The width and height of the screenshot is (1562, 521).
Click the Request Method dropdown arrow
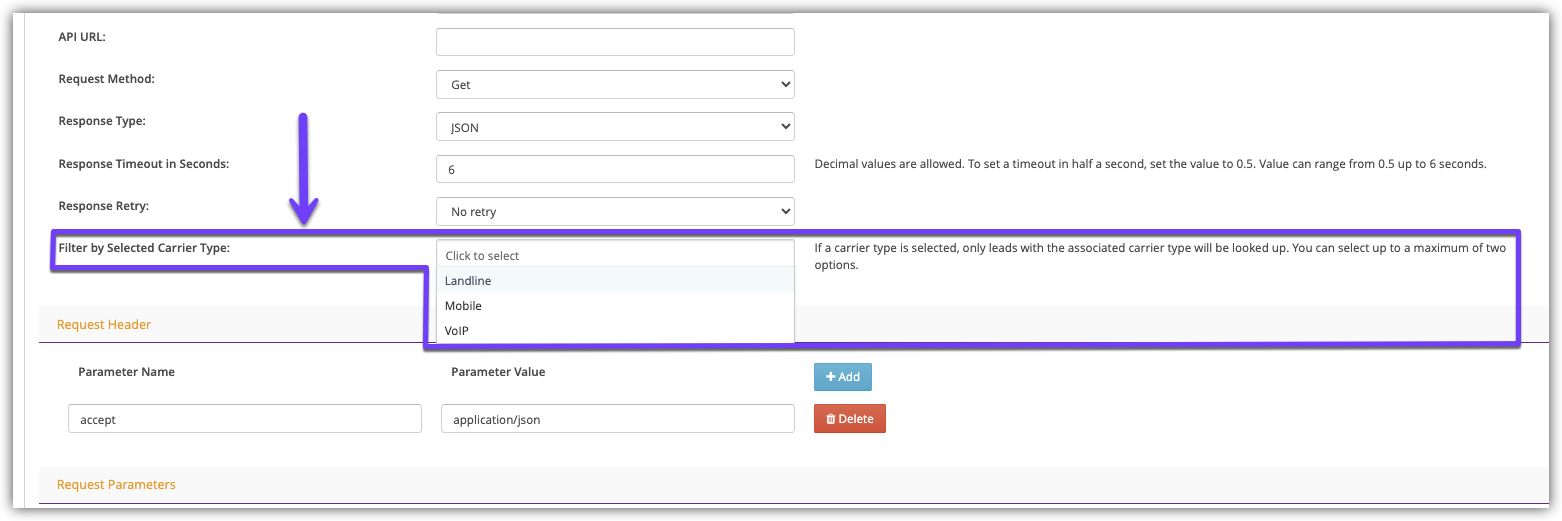784,85
